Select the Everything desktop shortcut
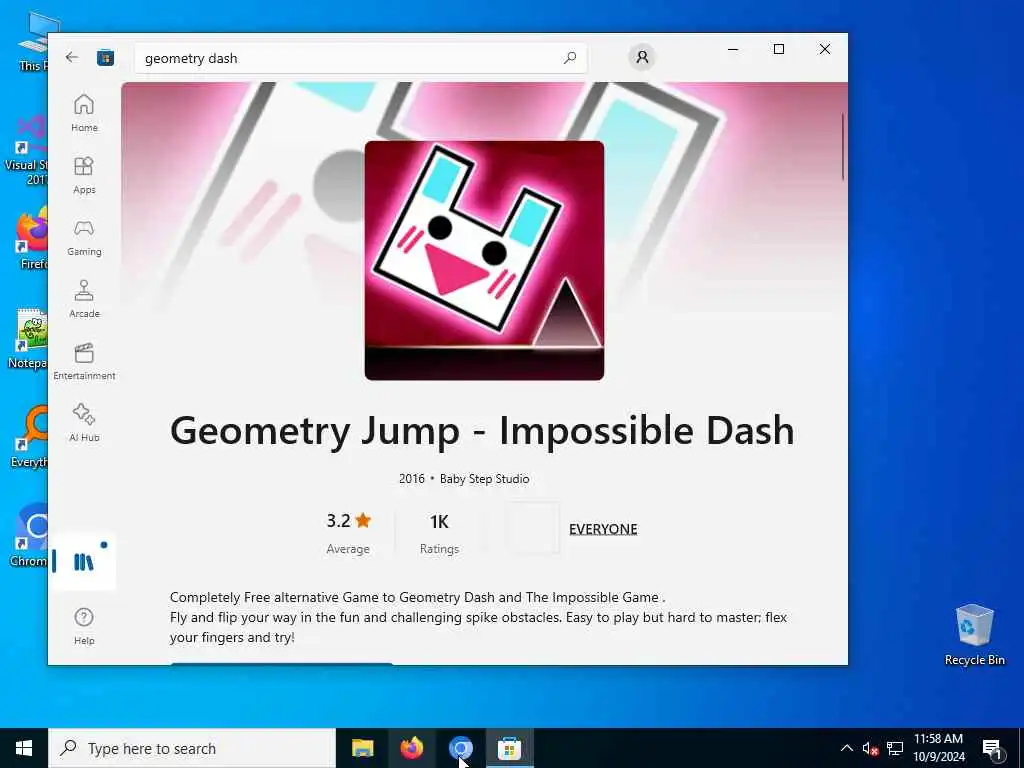The height and width of the screenshot is (768, 1024). pos(29,436)
